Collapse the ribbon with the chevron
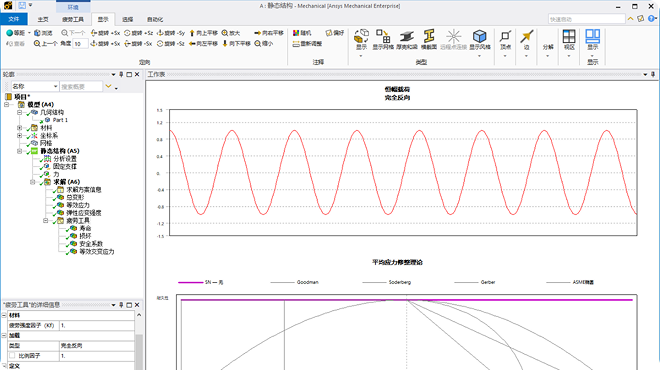660x370 pixels. coord(631,19)
